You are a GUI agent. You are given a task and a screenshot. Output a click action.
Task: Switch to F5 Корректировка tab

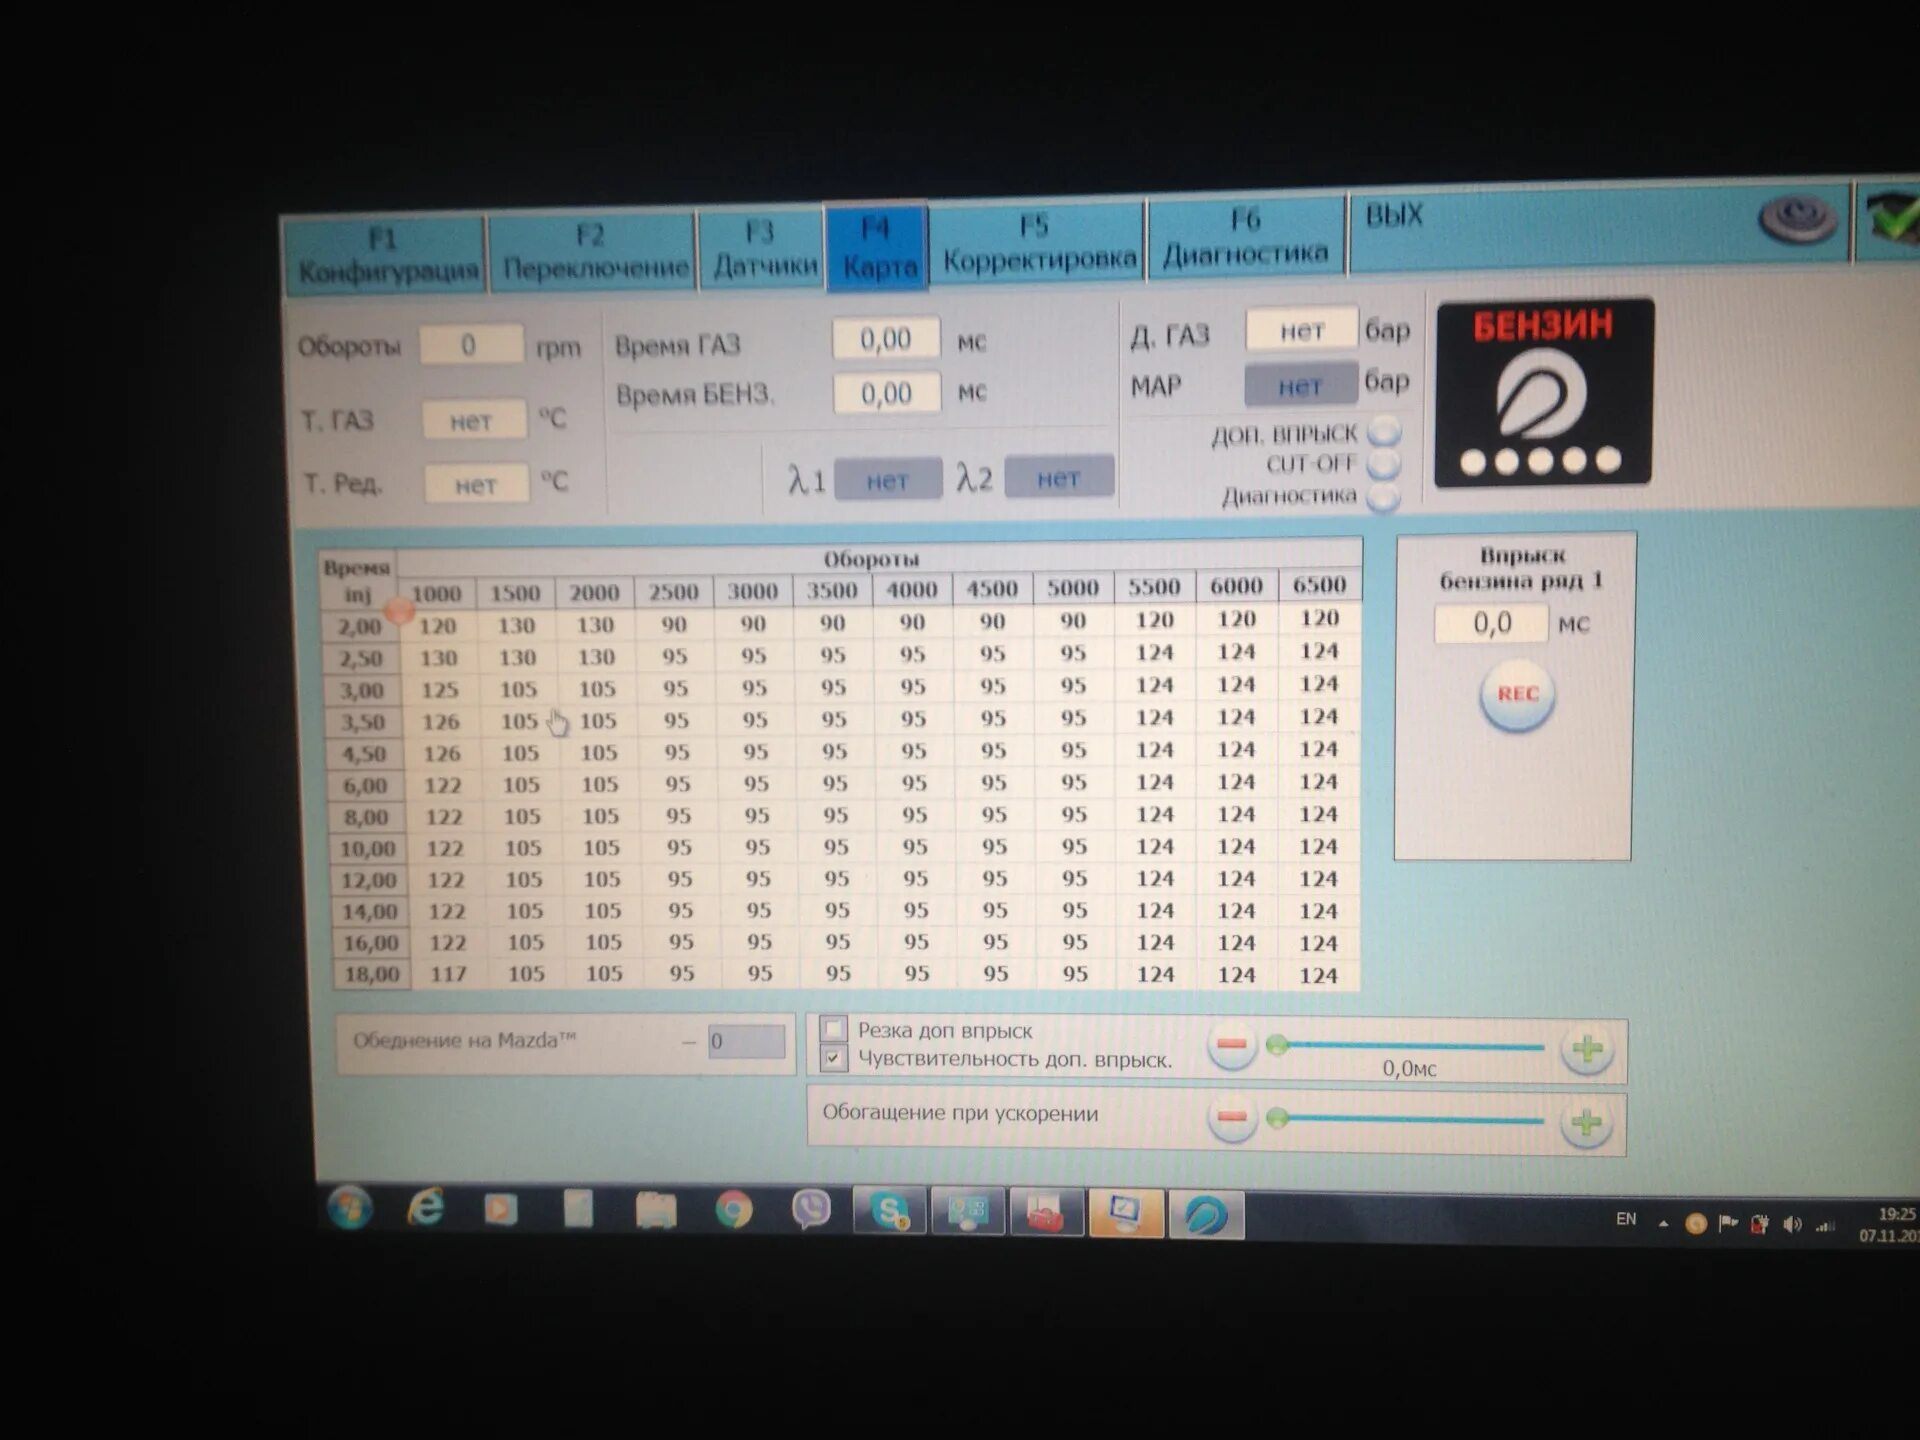[x=1038, y=245]
